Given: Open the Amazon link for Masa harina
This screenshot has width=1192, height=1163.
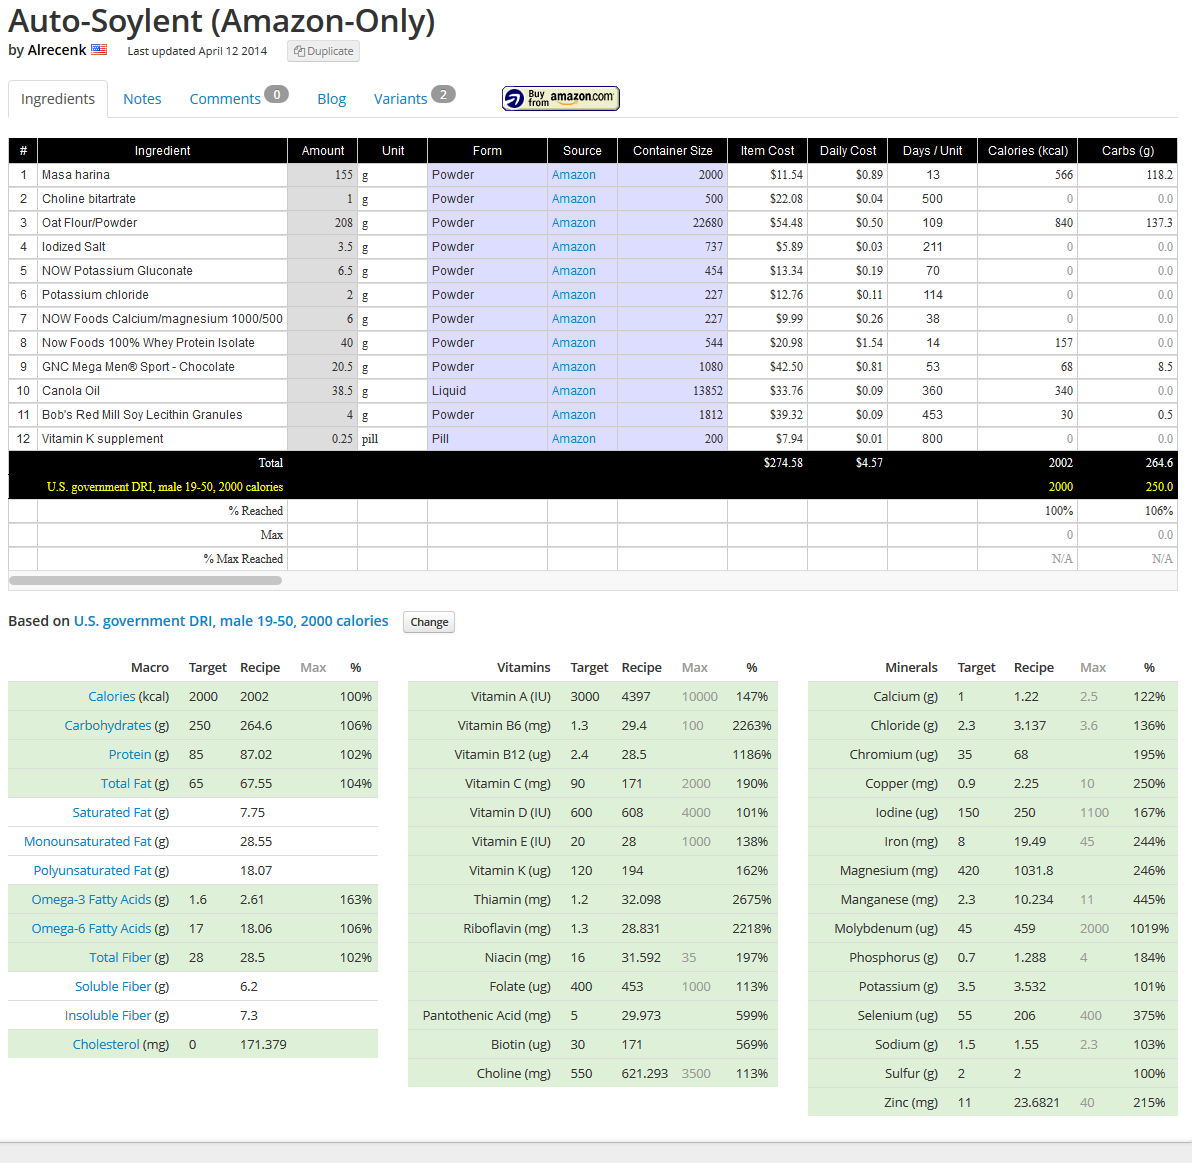Looking at the screenshot, I should pos(574,175).
